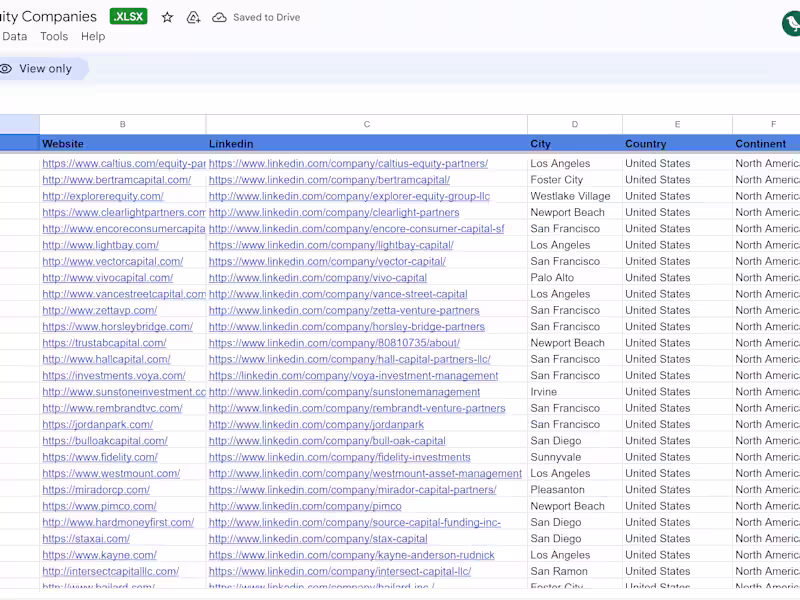The width and height of the screenshot is (800, 600).
Task: Star this spreadsheet document
Action: click(167, 17)
